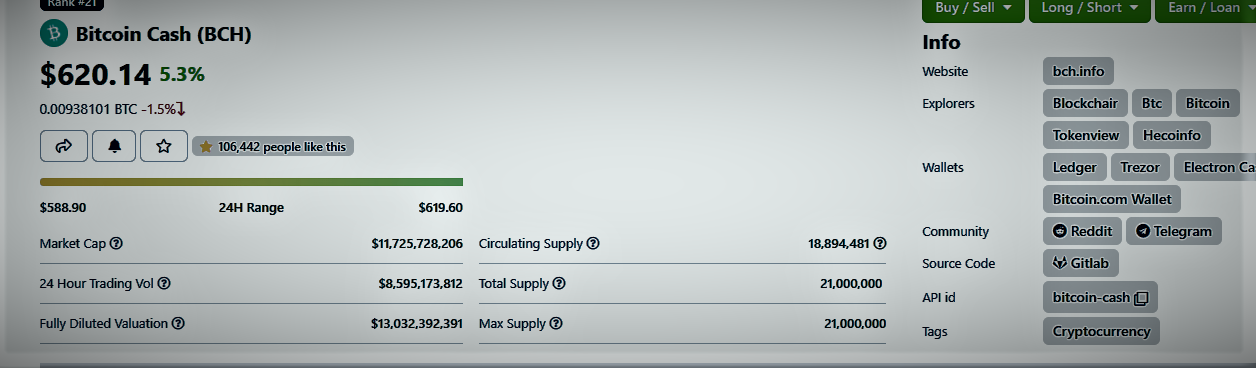Click the bell price alert icon

pos(114,146)
